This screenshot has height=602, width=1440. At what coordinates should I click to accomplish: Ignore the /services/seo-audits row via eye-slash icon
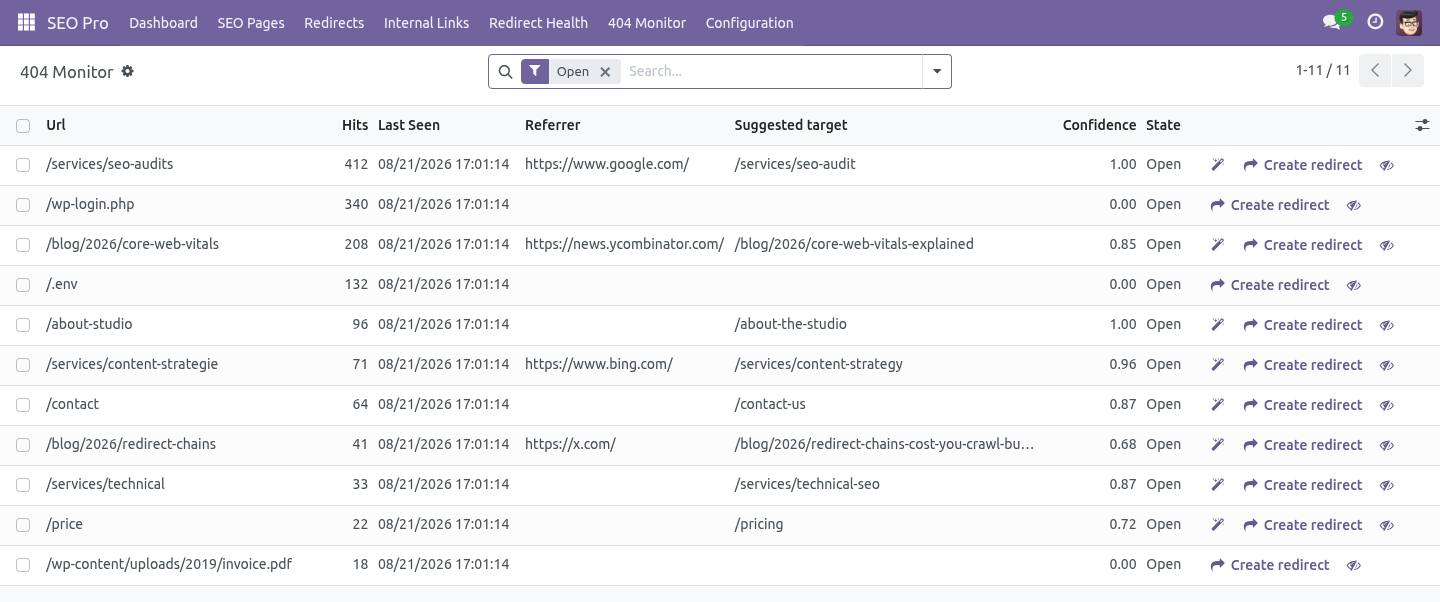coord(1387,165)
